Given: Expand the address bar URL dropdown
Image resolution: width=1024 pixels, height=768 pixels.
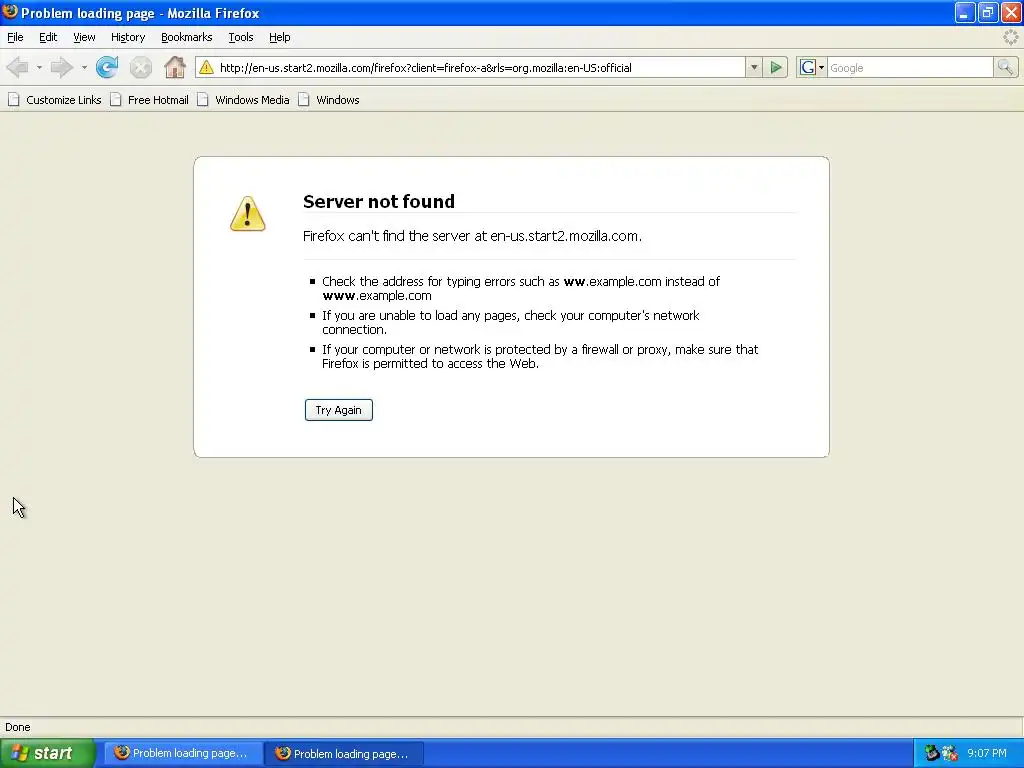Looking at the screenshot, I should [x=754, y=67].
